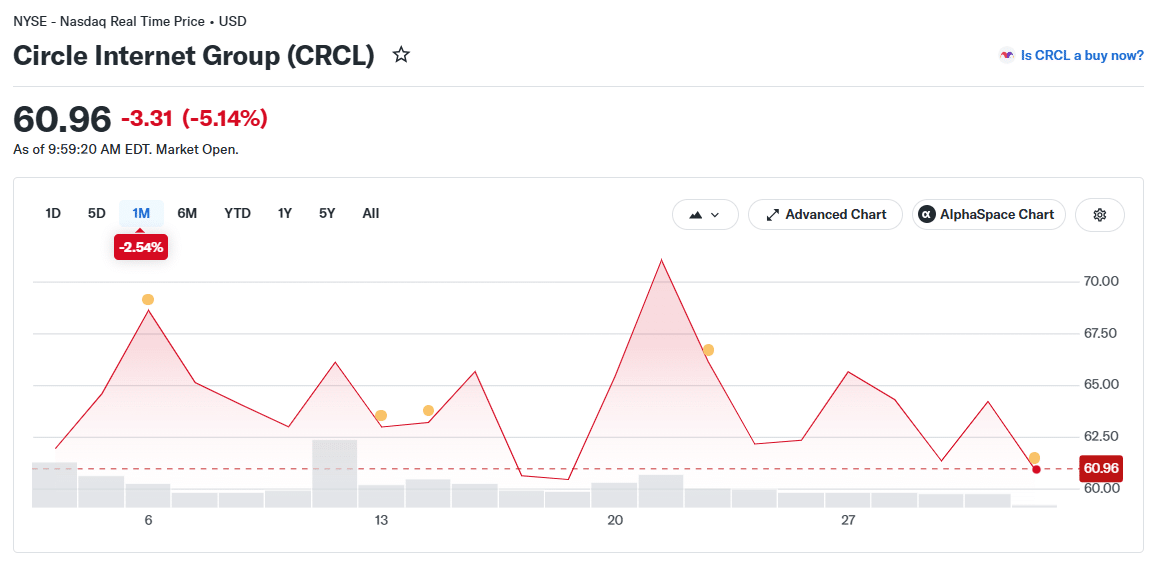Switch chart range to 1D
The width and height of the screenshot is (1152, 566).
pyautogui.click(x=53, y=214)
